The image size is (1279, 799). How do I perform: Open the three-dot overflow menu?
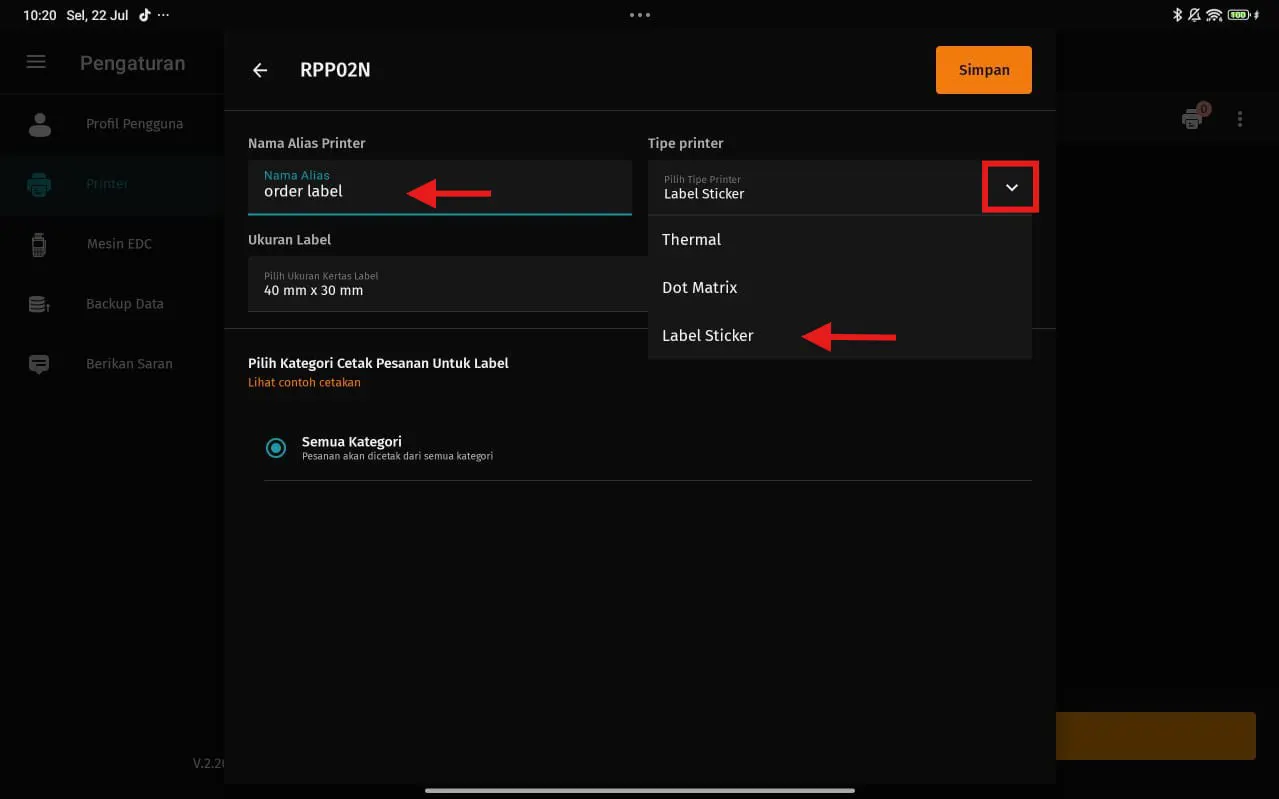click(1240, 119)
